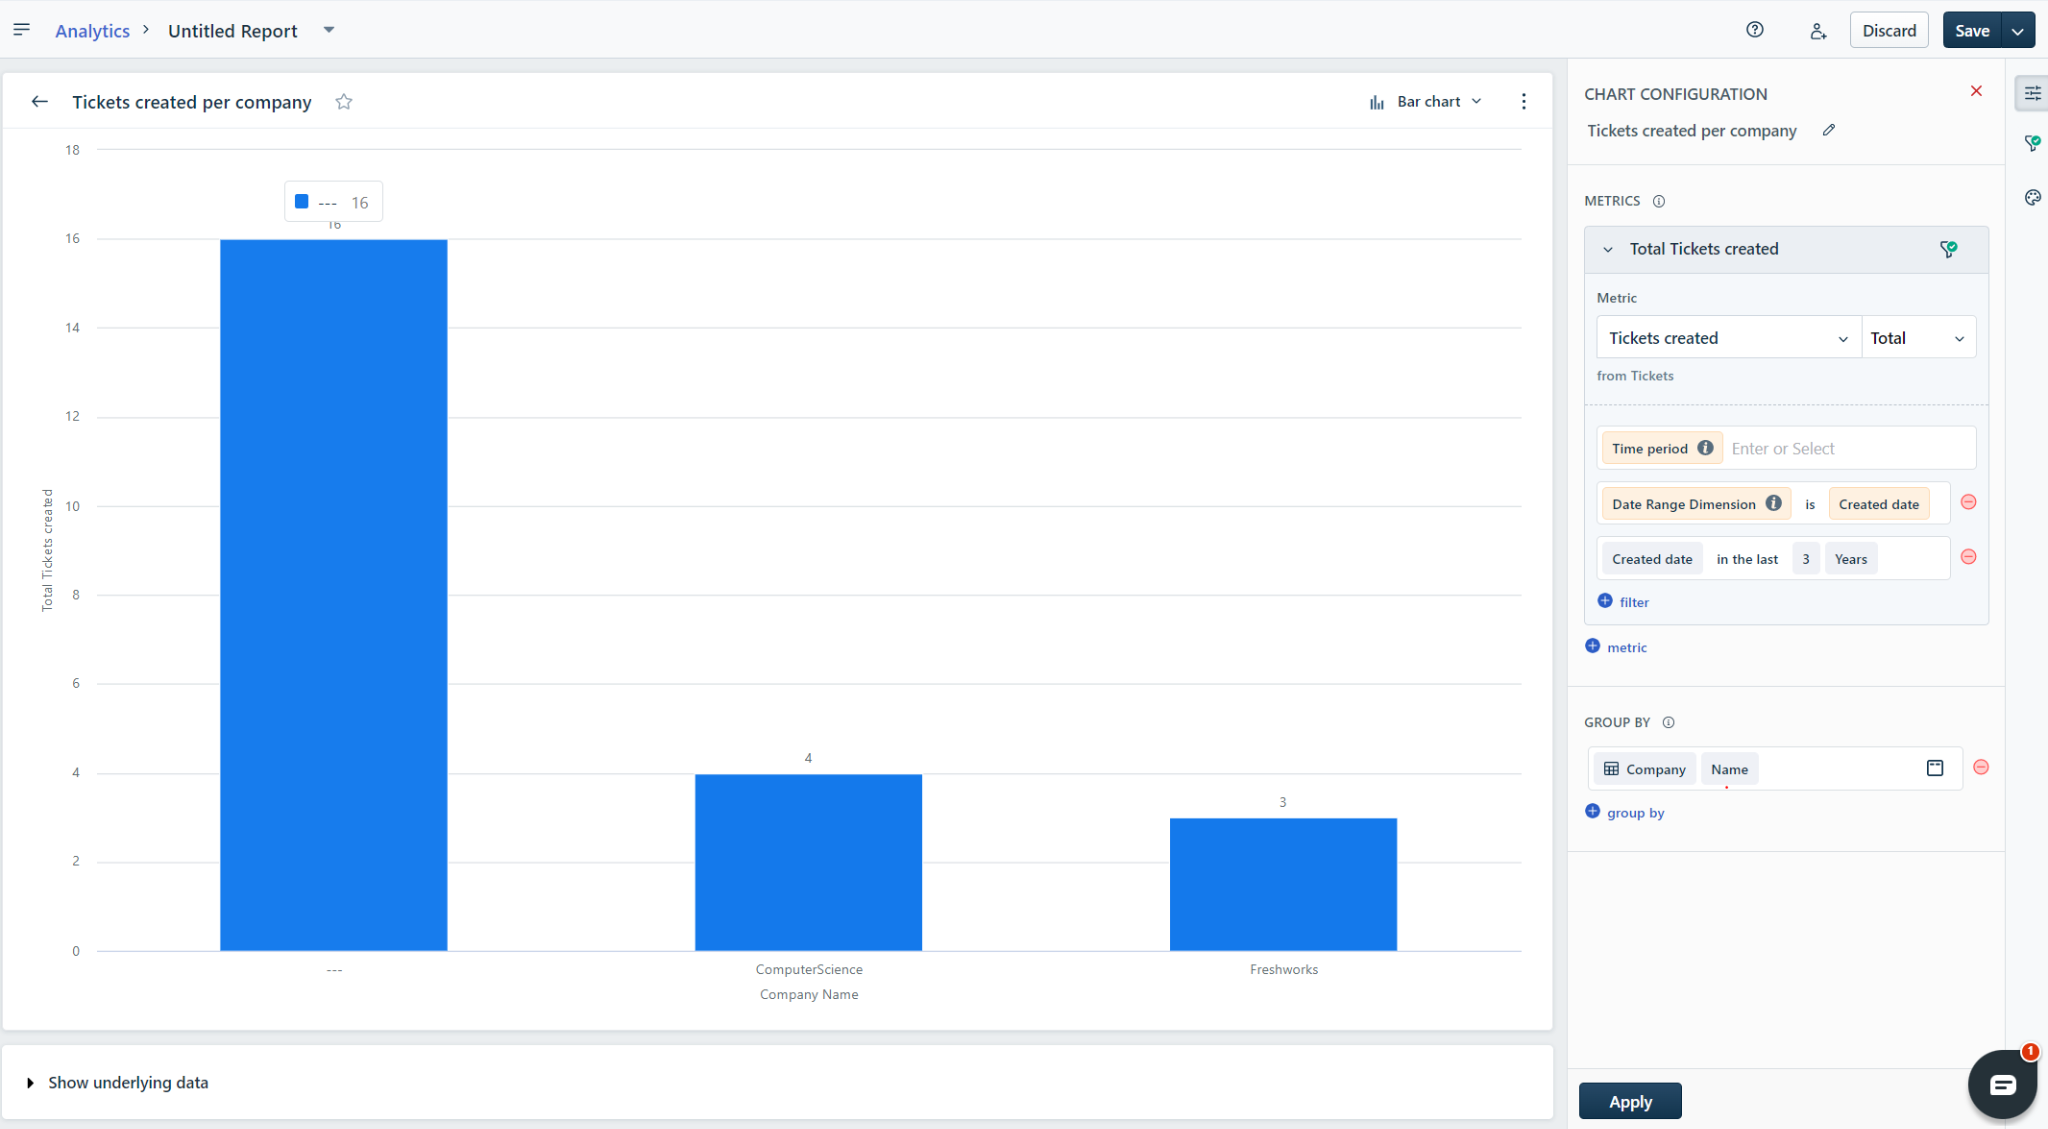Click Analytics breadcrumb link
The image size is (2048, 1129).
pos(92,31)
